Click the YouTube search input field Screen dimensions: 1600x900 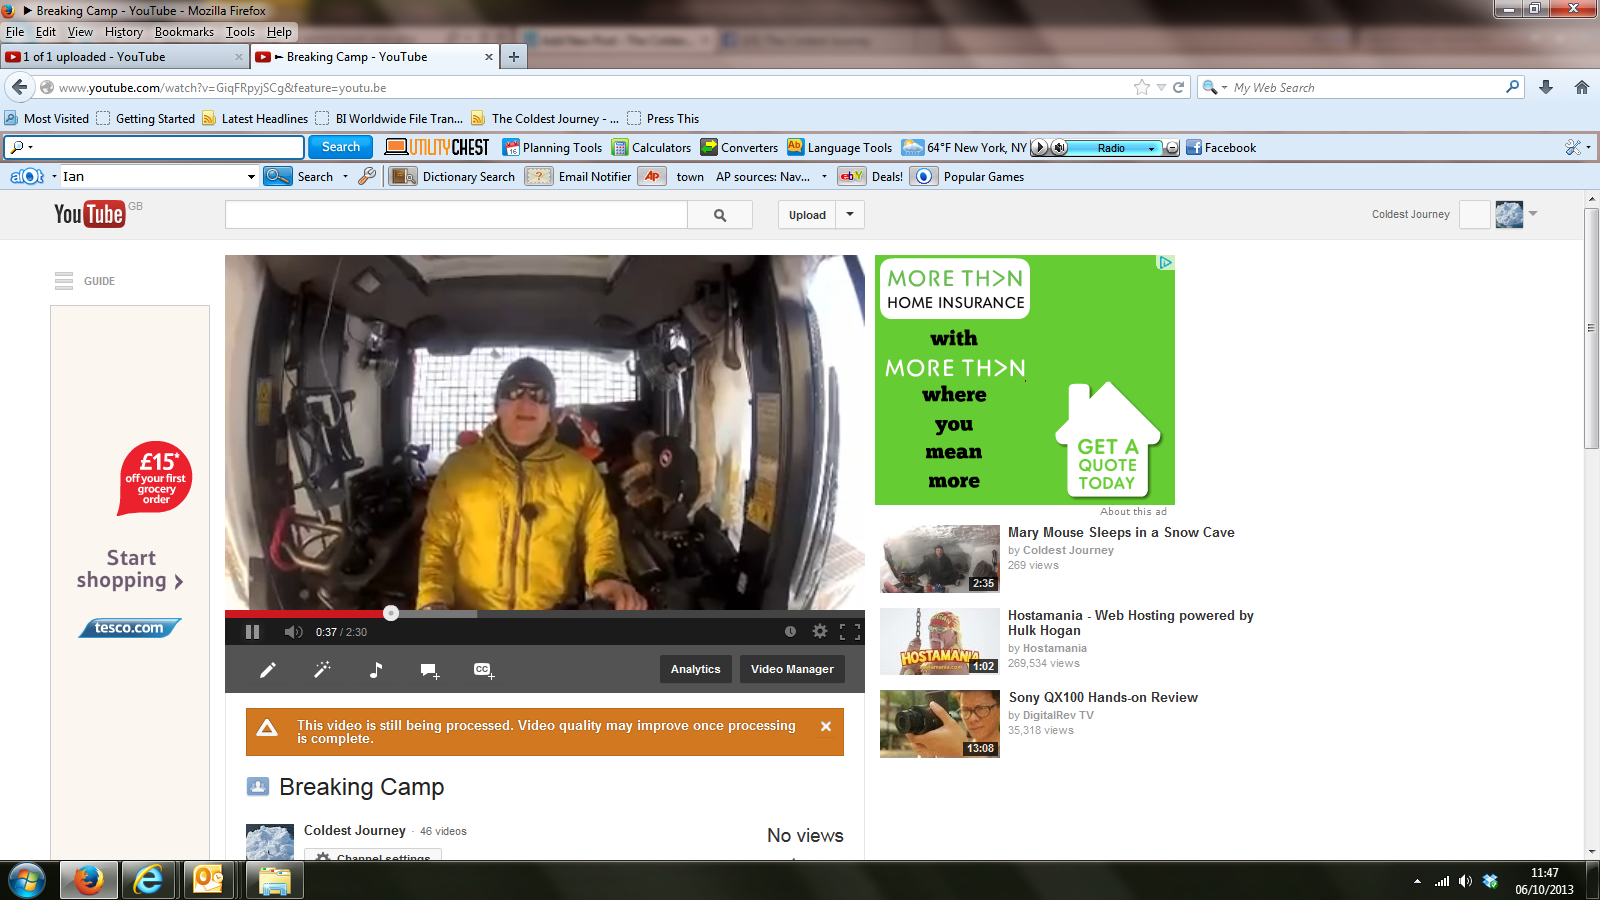tap(456, 215)
